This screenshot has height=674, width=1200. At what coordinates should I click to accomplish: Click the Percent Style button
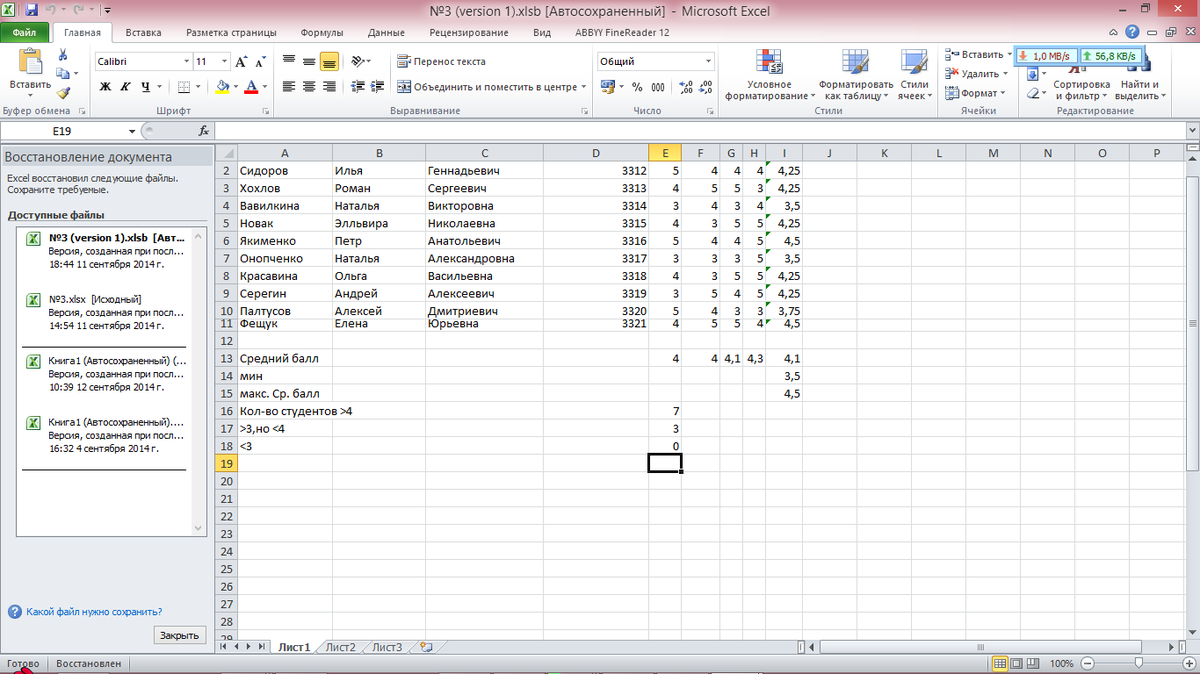(x=634, y=87)
